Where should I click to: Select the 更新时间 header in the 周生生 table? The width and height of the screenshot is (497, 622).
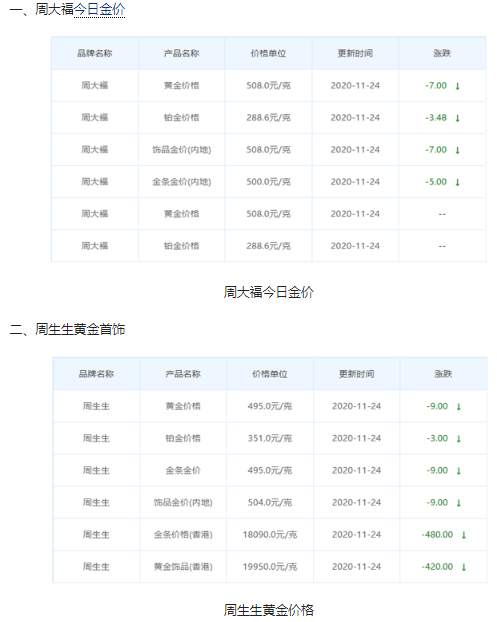[x=357, y=374]
